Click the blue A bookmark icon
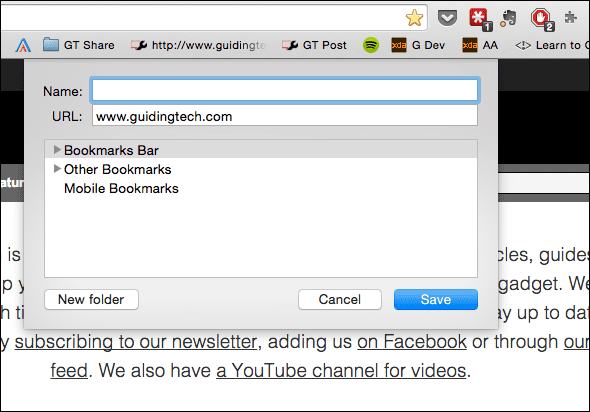 point(23,46)
